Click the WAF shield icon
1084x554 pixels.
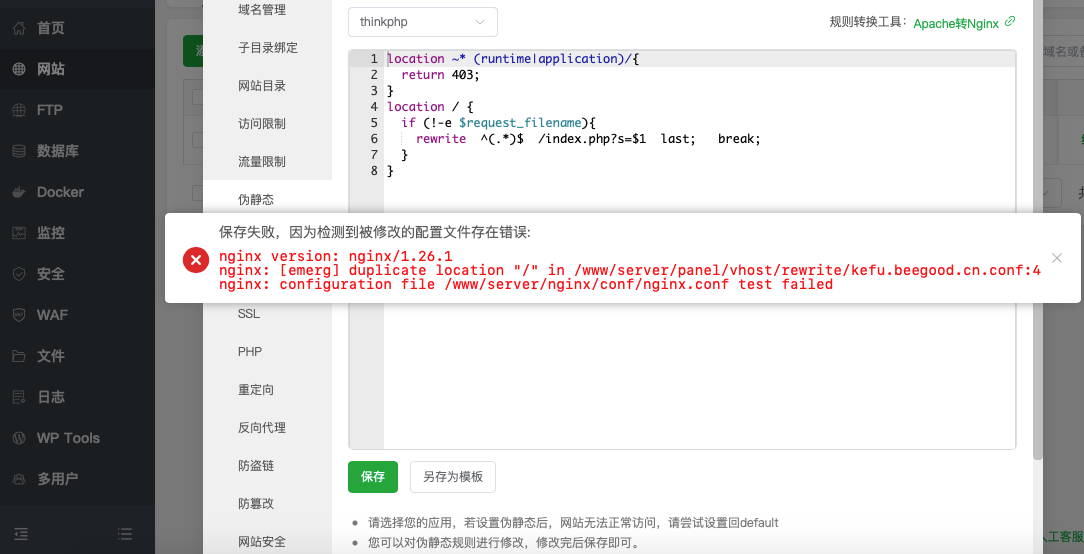tap(19, 315)
